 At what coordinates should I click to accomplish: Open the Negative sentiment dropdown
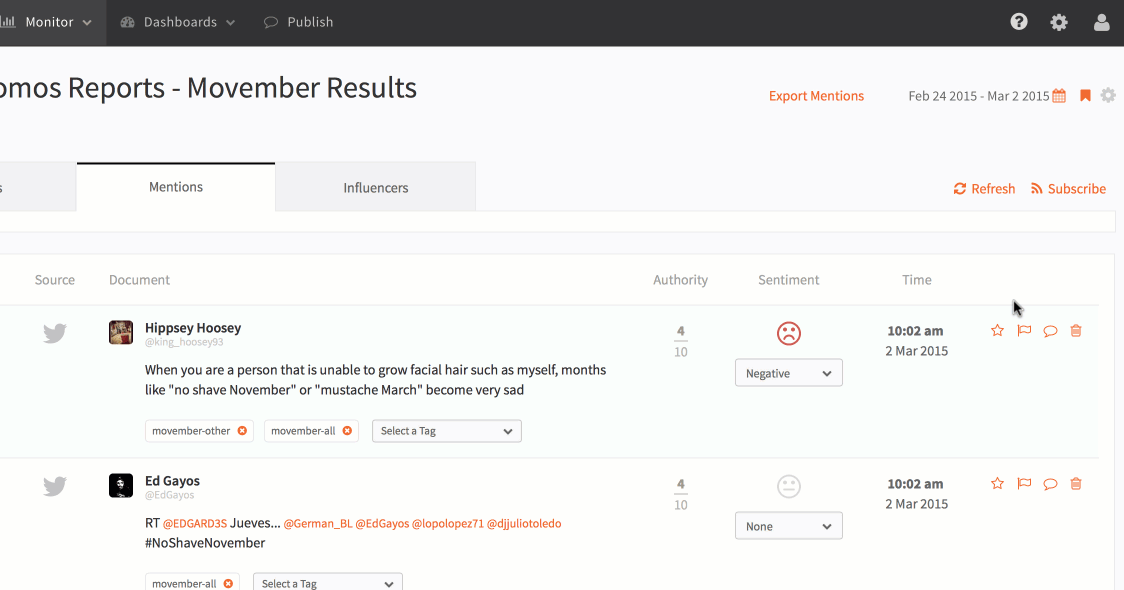pos(789,373)
